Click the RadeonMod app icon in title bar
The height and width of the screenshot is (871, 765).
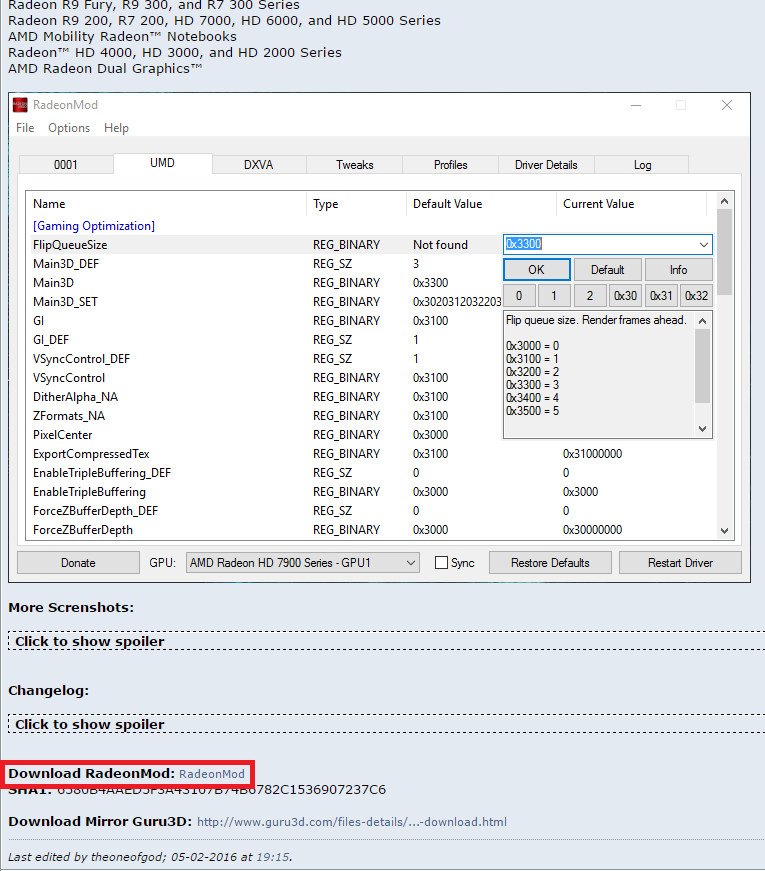[x=21, y=105]
